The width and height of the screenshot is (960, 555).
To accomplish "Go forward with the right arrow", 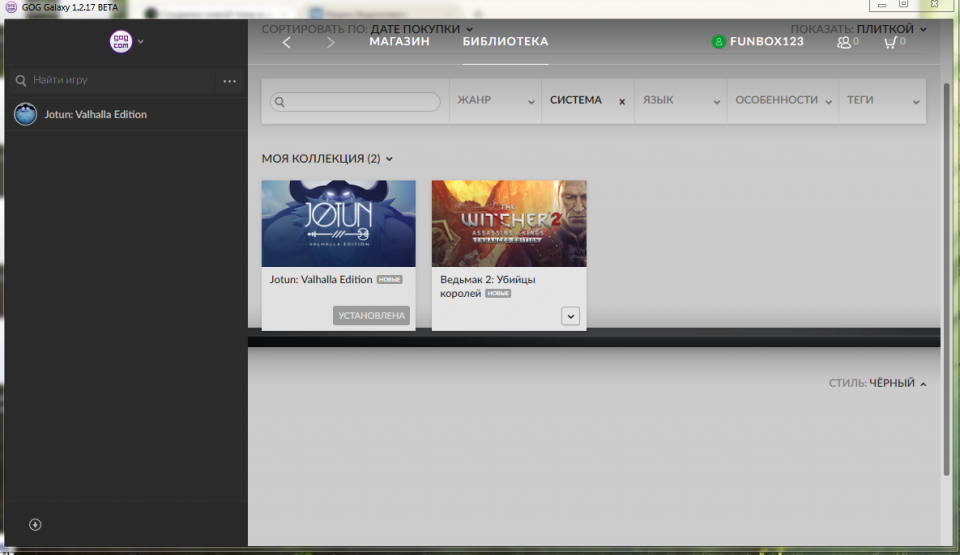I will coord(331,42).
